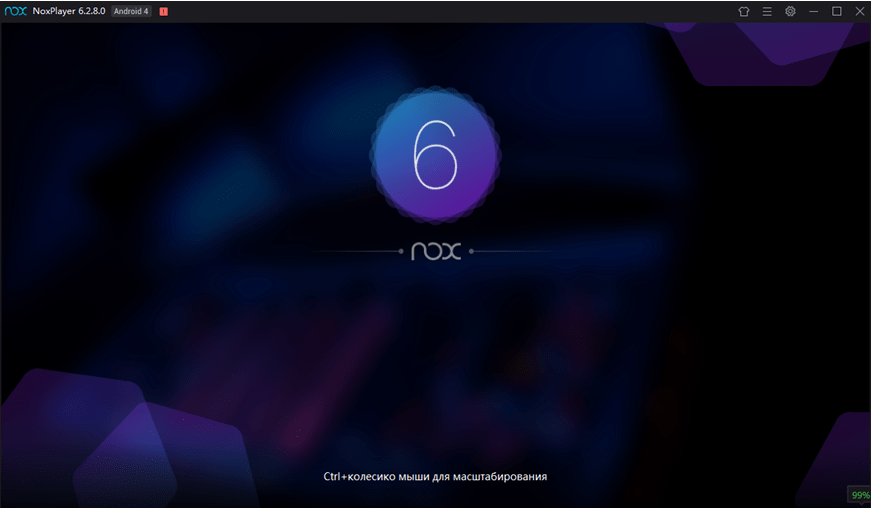Click the large number 6 circle logo
Screen dimensions: 871x508
click(435, 155)
